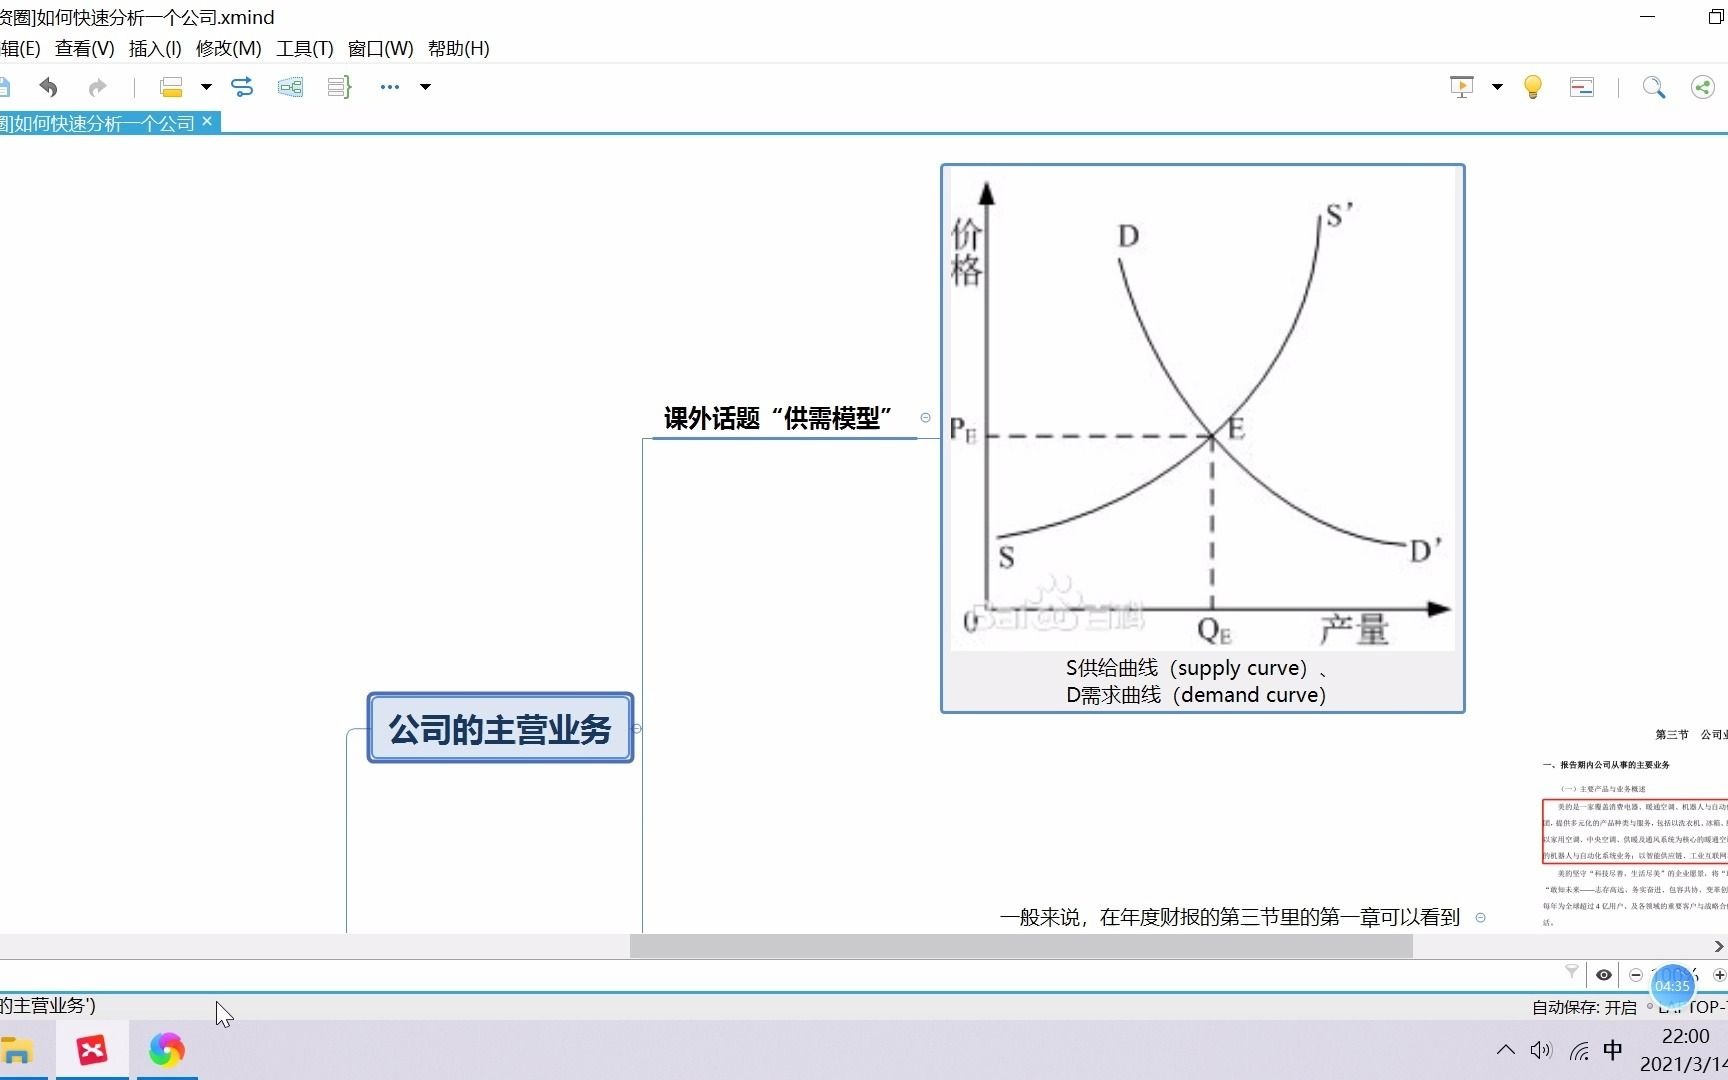Open the presentation mode dropdown arrow

1497,87
